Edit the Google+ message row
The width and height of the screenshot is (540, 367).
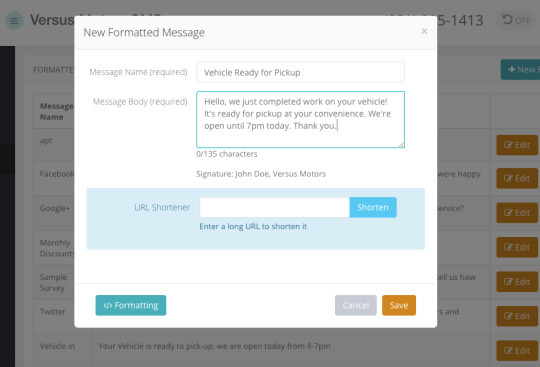(x=517, y=213)
